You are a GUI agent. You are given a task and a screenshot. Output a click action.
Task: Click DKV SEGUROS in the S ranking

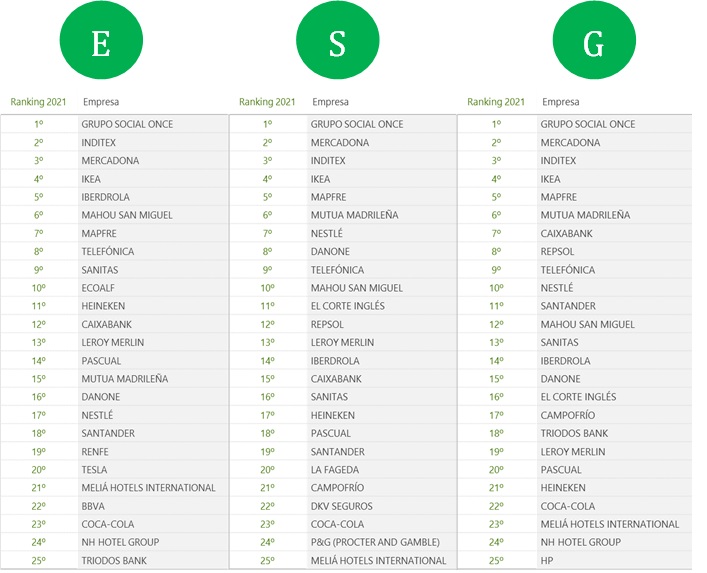tap(342, 506)
